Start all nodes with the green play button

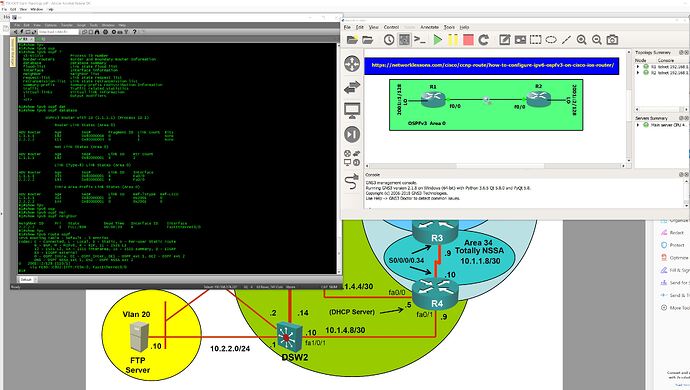pyautogui.click(x=437, y=40)
